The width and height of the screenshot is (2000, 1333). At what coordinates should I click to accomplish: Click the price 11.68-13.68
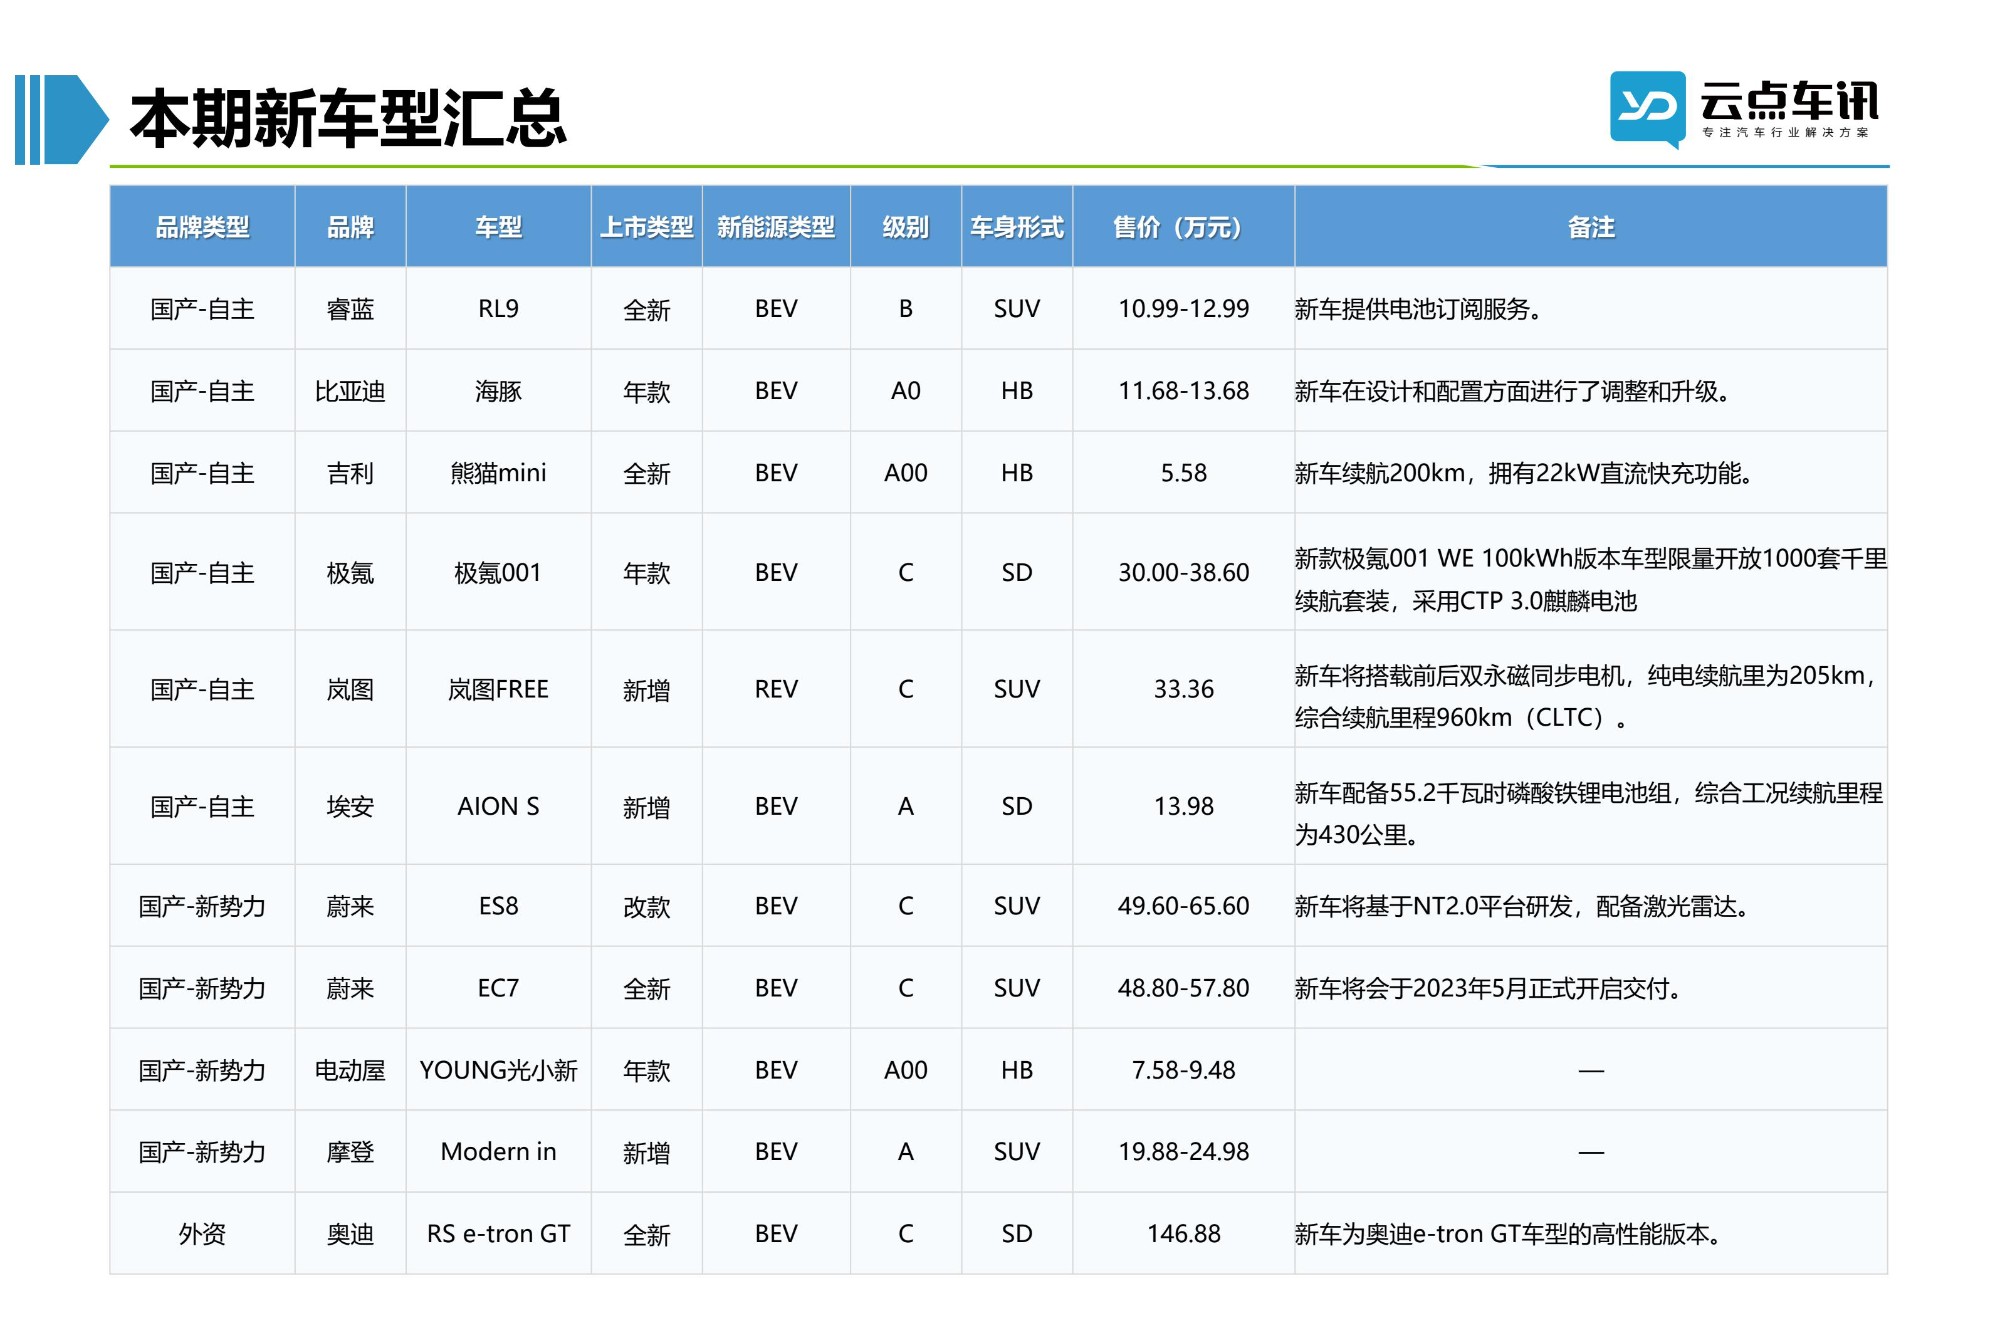(x=1184, y=391)
